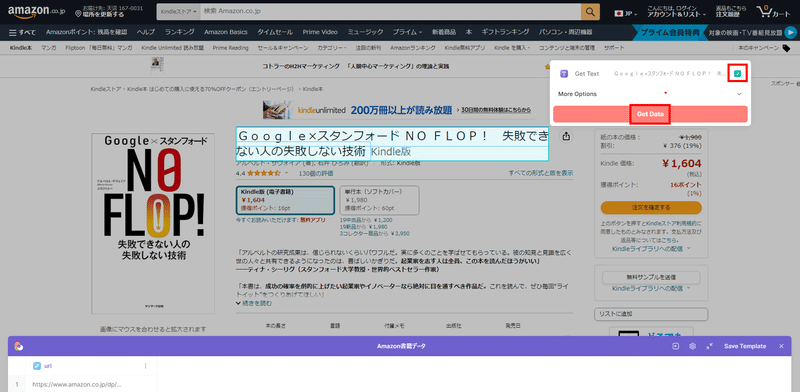Click the delivery location pin
The image size is (800, 392).
click(x=78, y=13)
